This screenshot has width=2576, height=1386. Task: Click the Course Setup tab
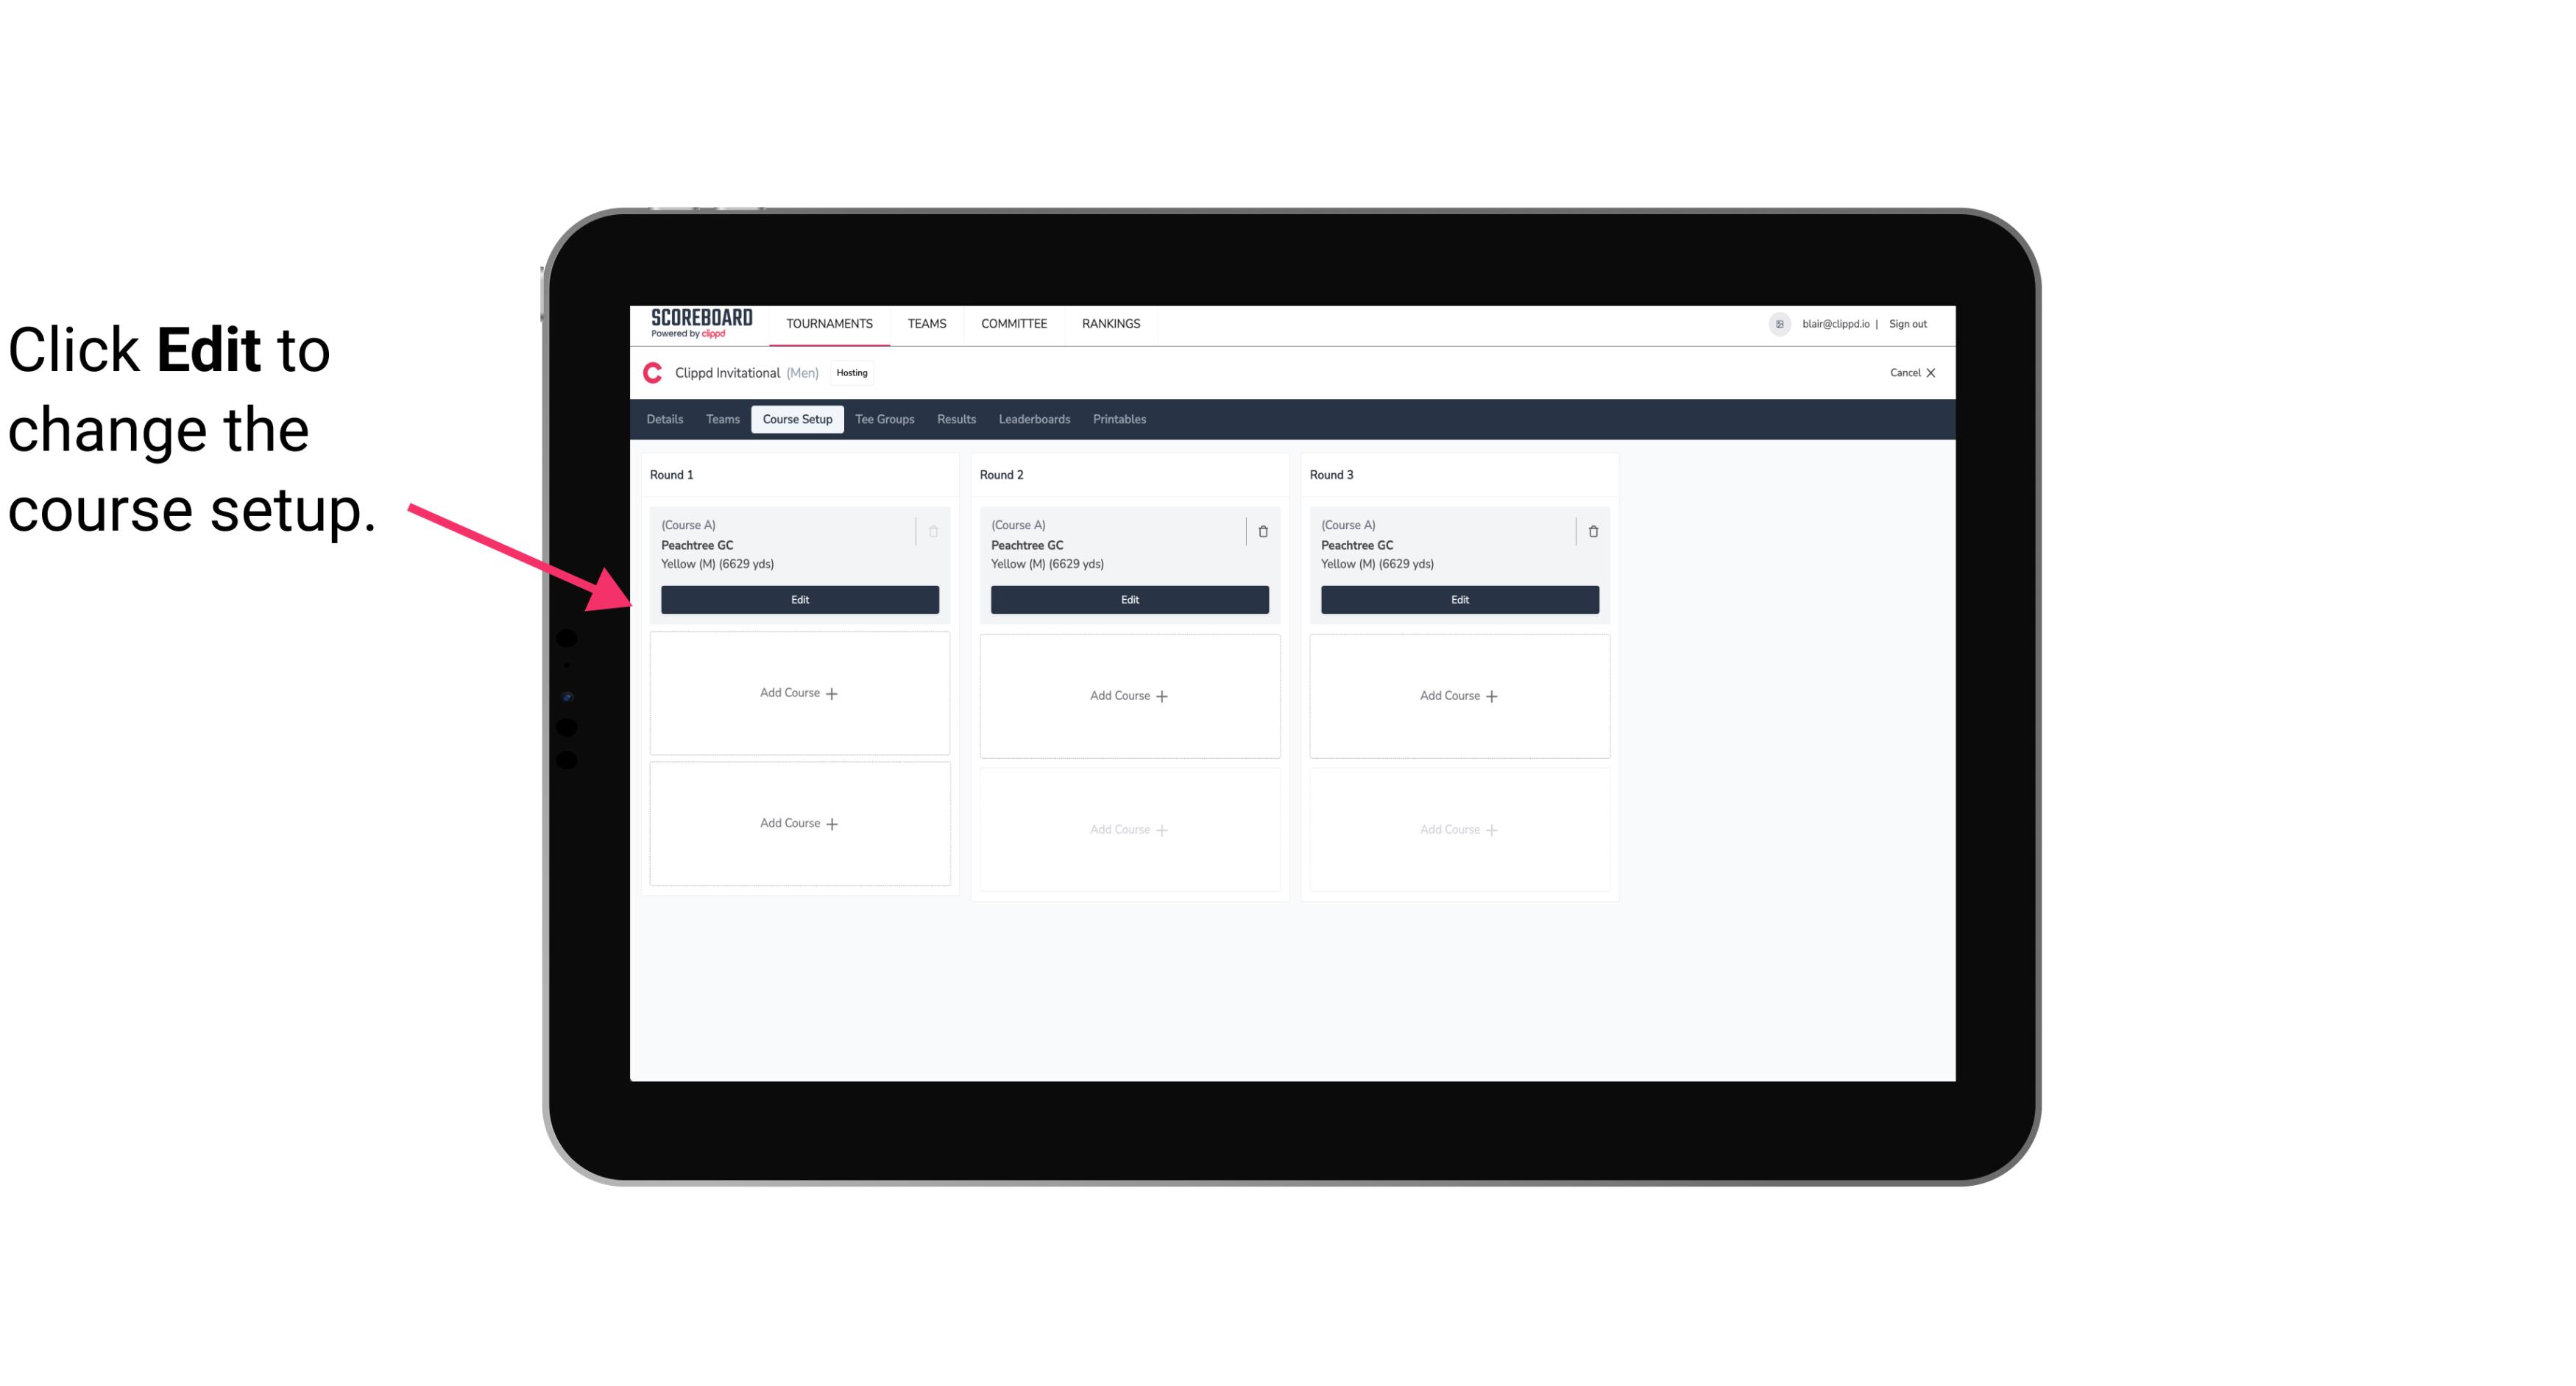click(x=796, y=418)
